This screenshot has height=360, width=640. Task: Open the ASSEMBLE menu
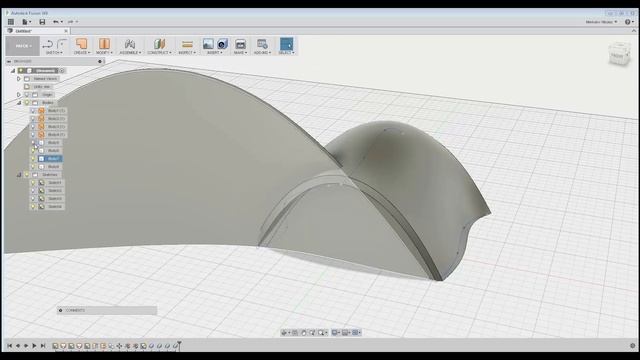tap(130, 53)
